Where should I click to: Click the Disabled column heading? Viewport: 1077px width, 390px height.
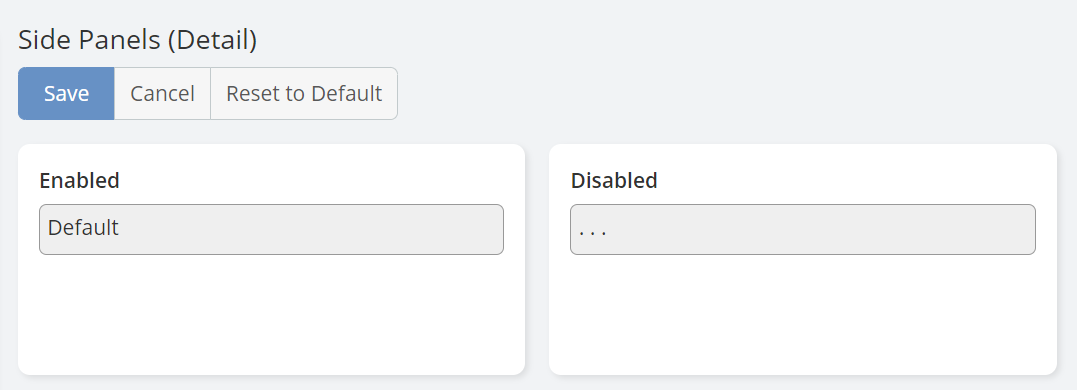point(614,181)
